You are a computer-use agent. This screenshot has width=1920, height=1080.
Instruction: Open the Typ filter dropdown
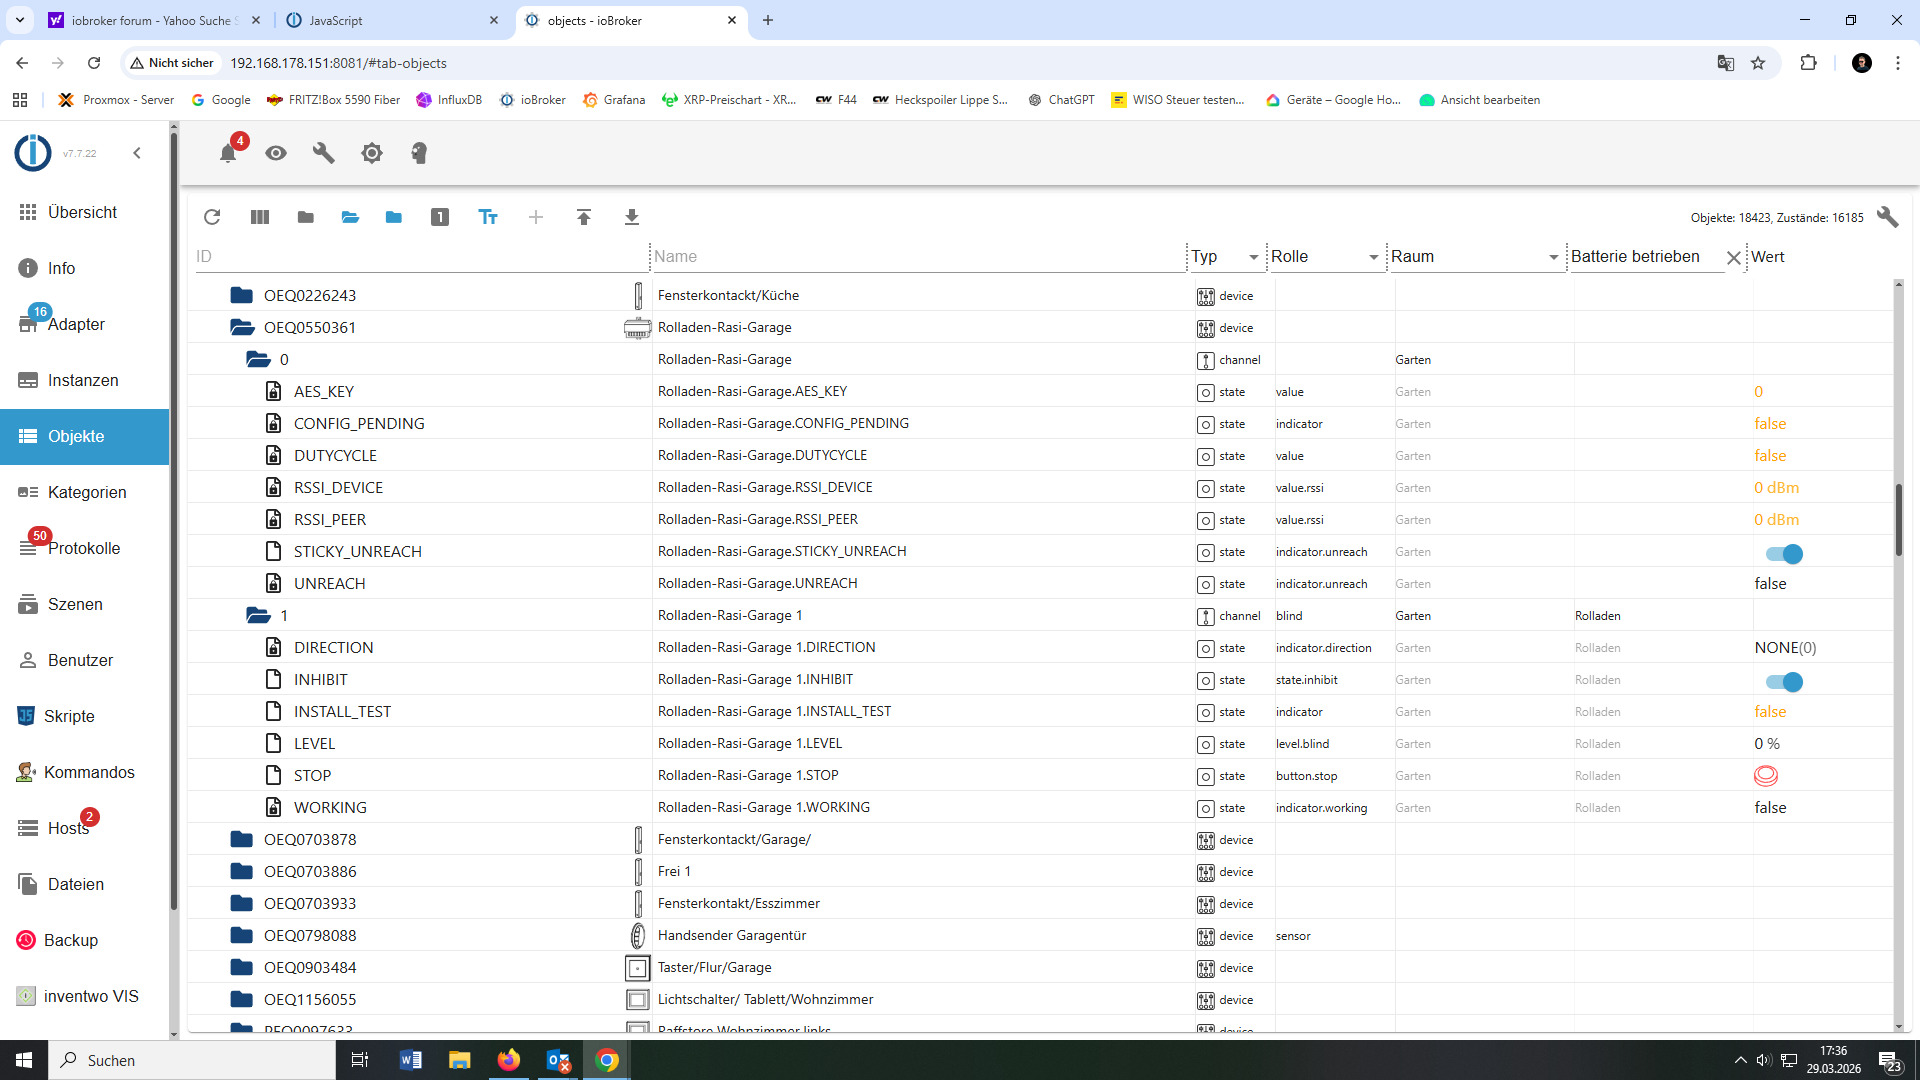(x=1253, y=257)
